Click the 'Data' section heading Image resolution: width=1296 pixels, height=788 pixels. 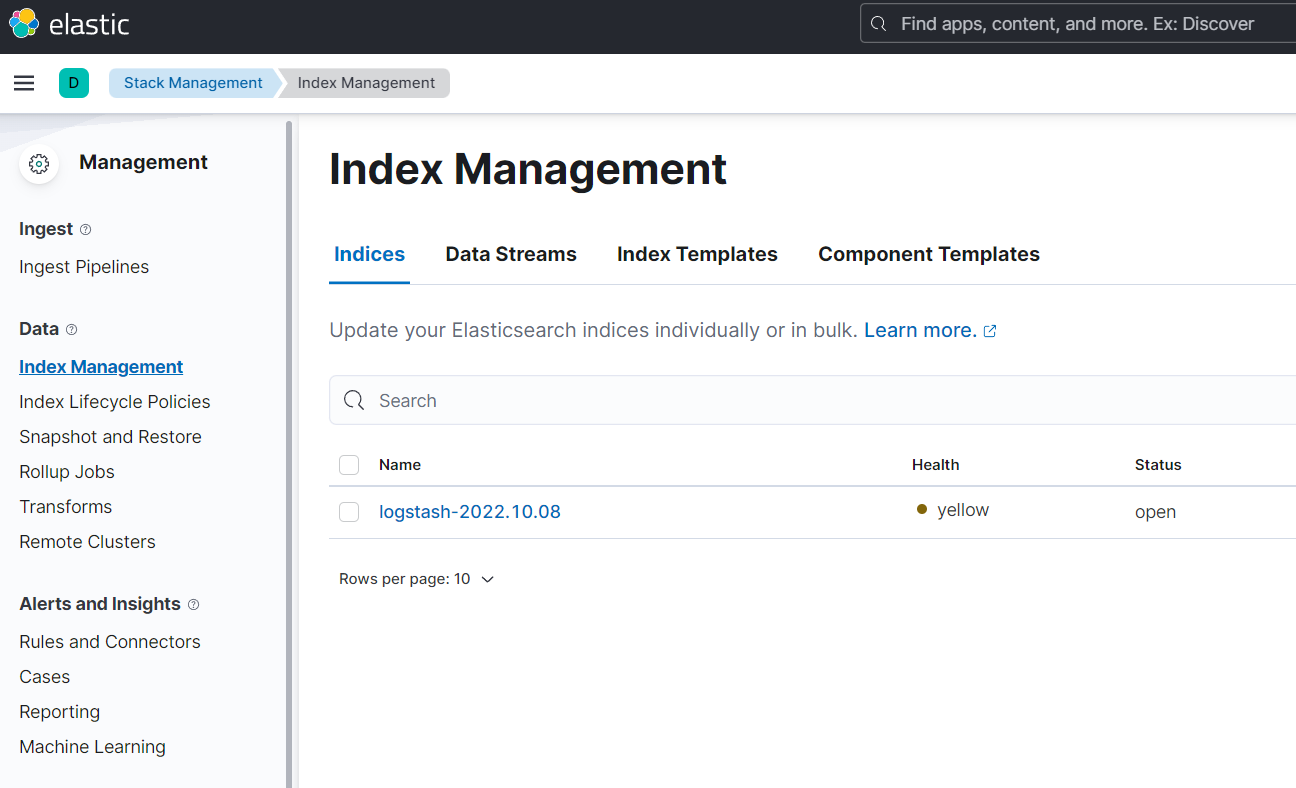[39, 329]
